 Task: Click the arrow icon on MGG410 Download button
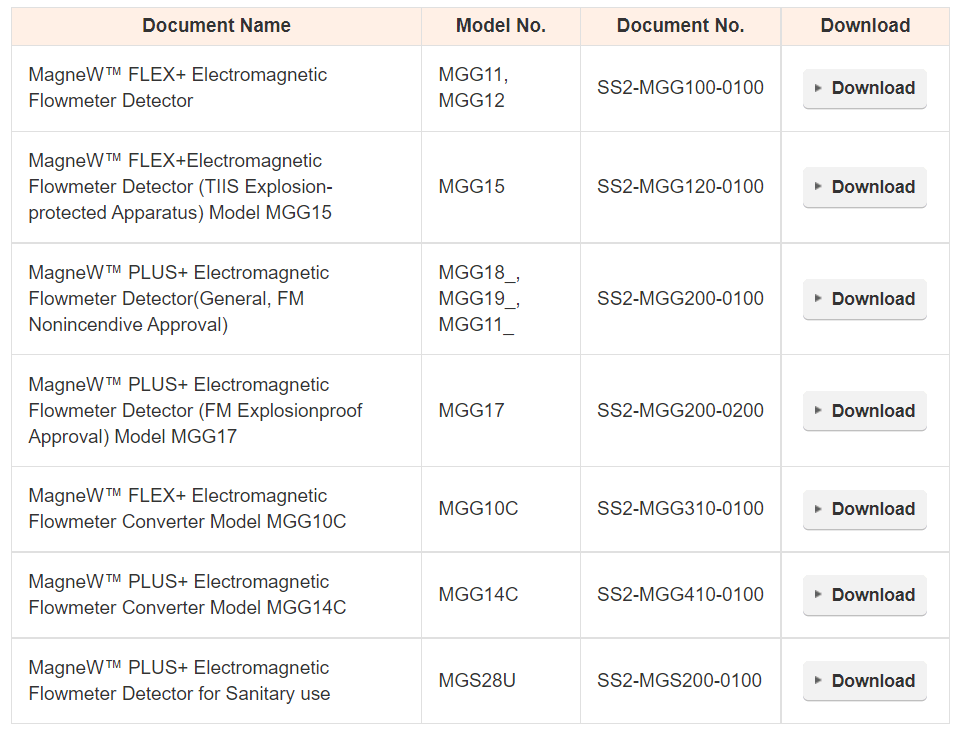[818, 595]
